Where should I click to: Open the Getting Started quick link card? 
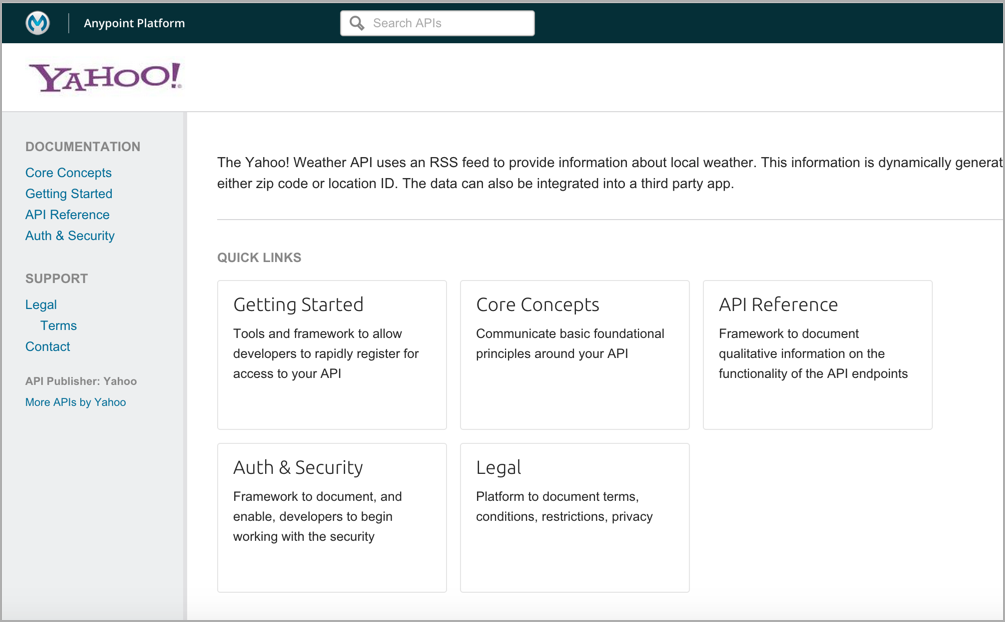331,354
